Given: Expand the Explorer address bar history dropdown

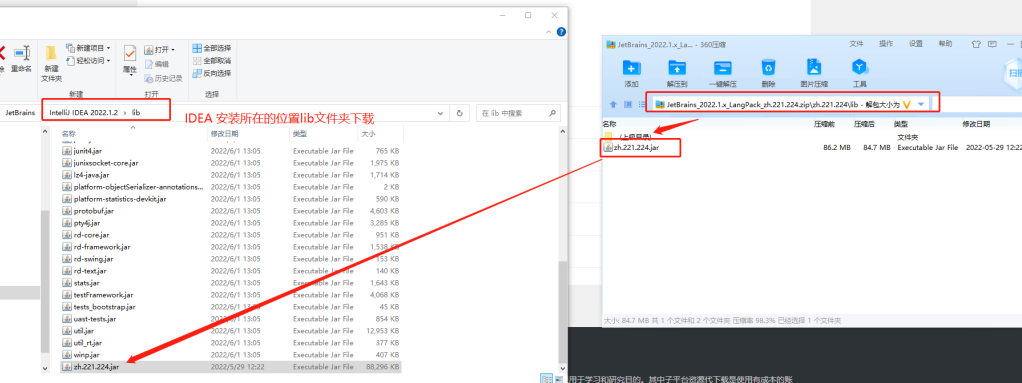Looking at the screenshot, I should pos(441,113).
